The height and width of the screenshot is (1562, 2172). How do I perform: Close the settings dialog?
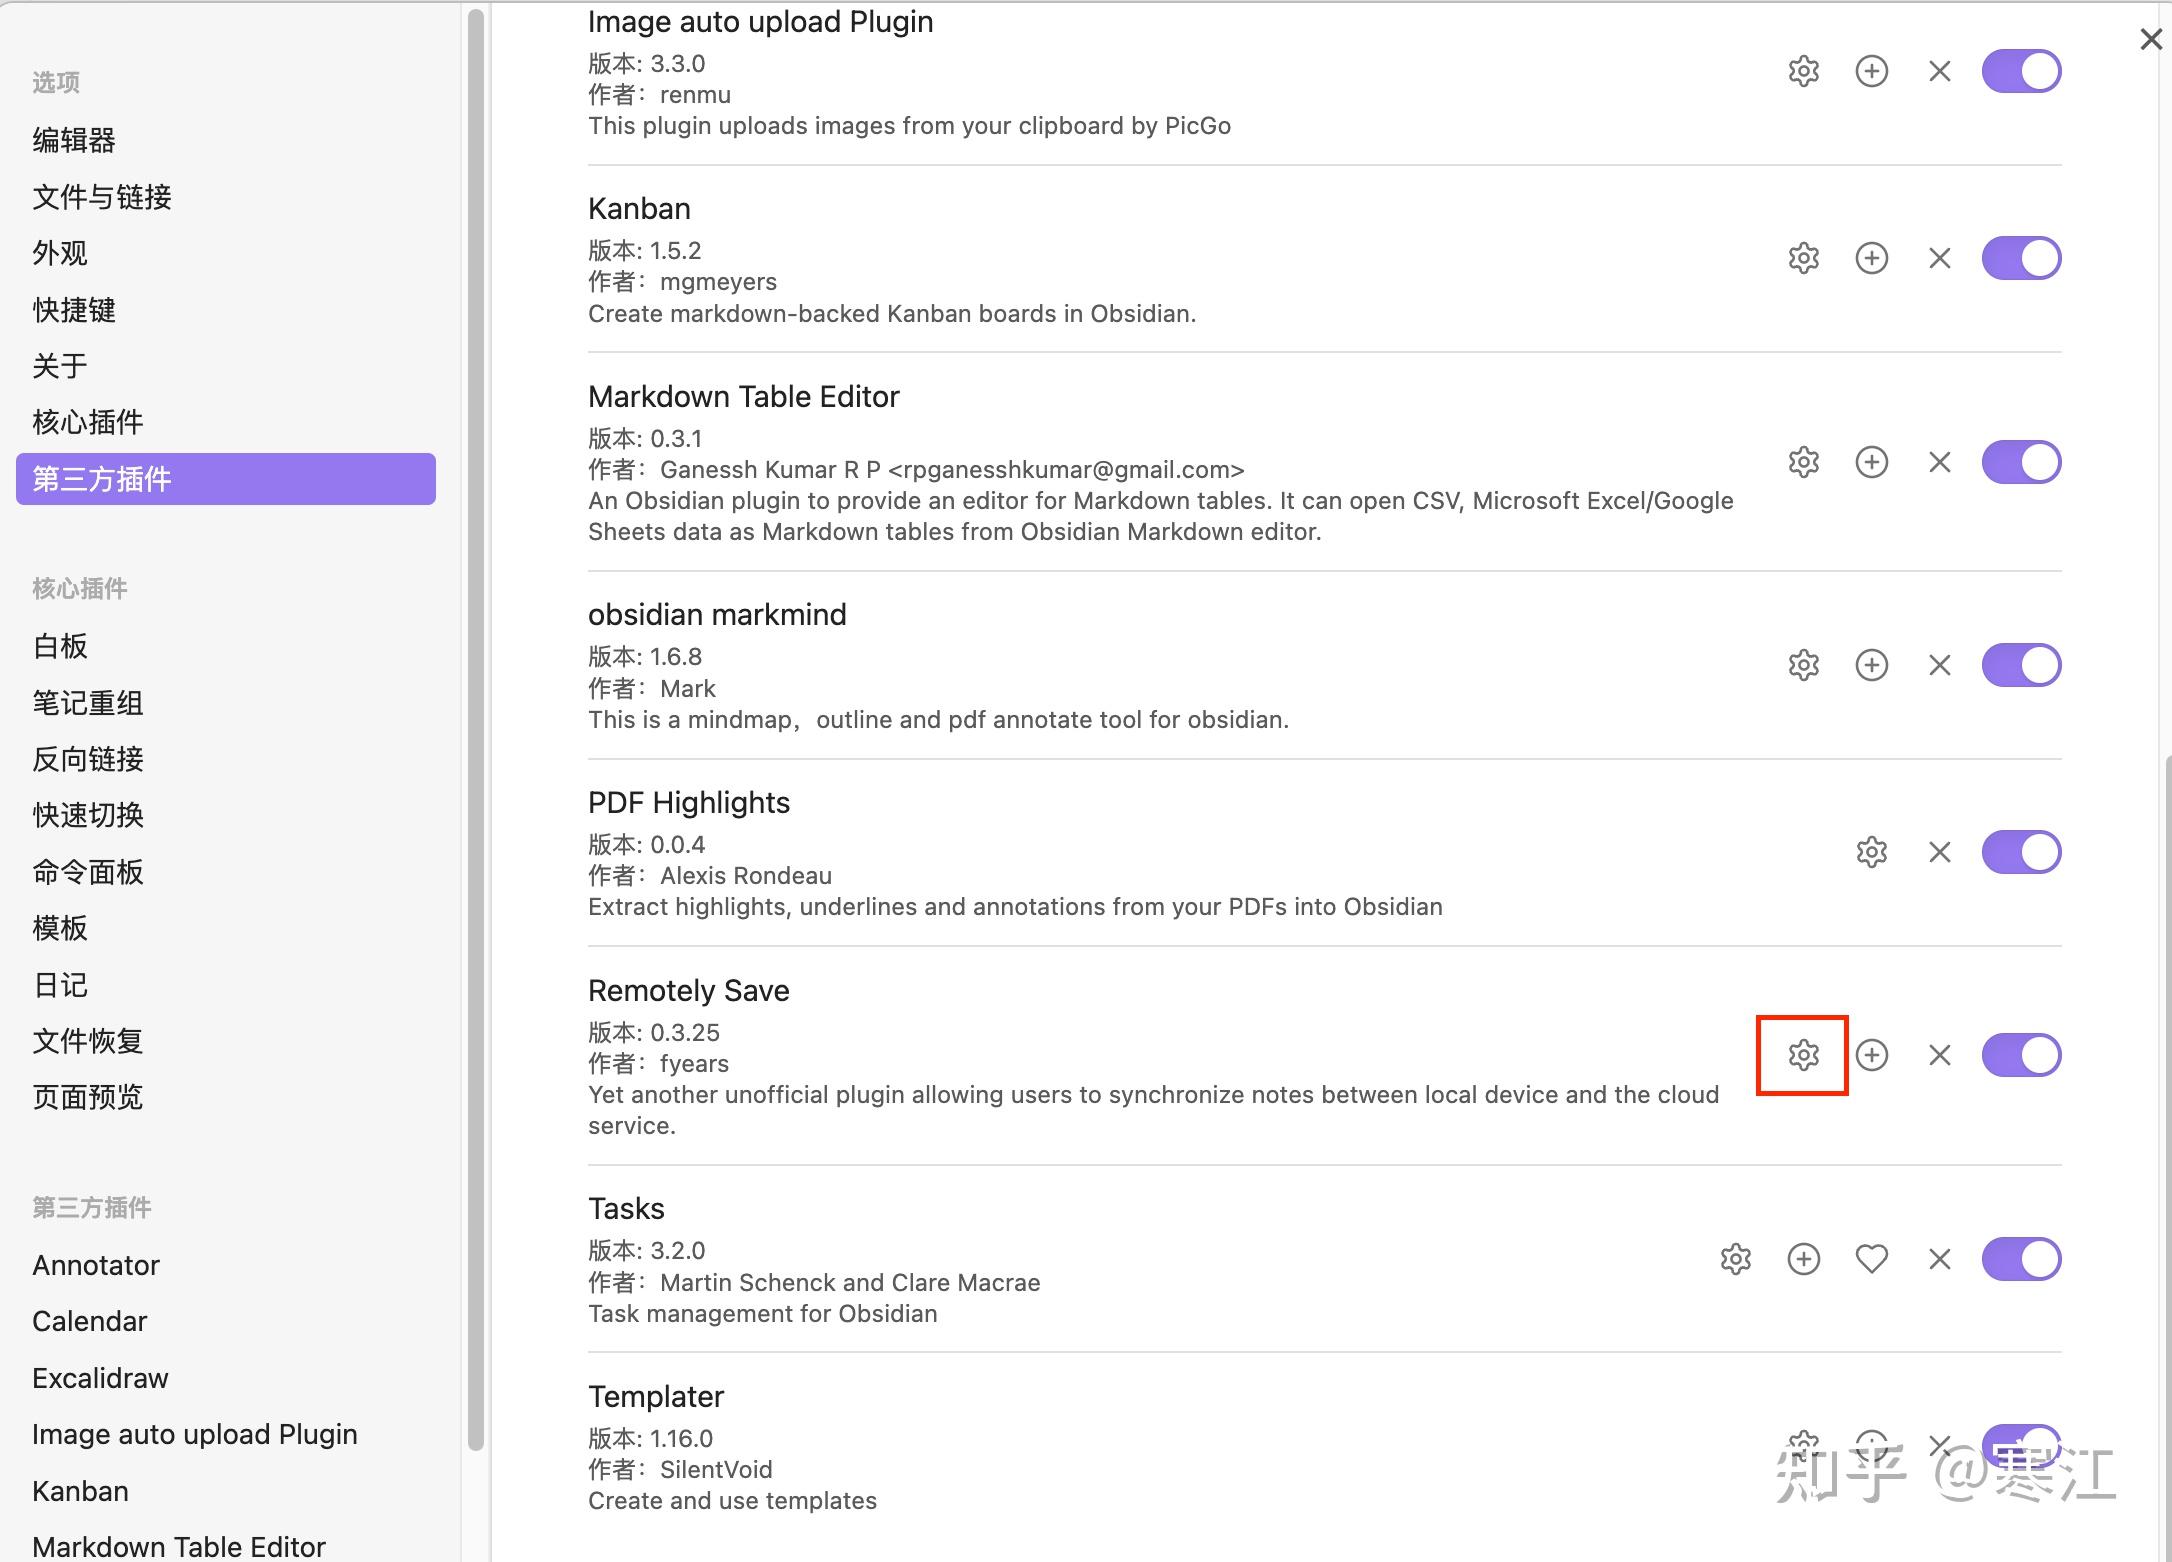click(x=2150, y=39)
